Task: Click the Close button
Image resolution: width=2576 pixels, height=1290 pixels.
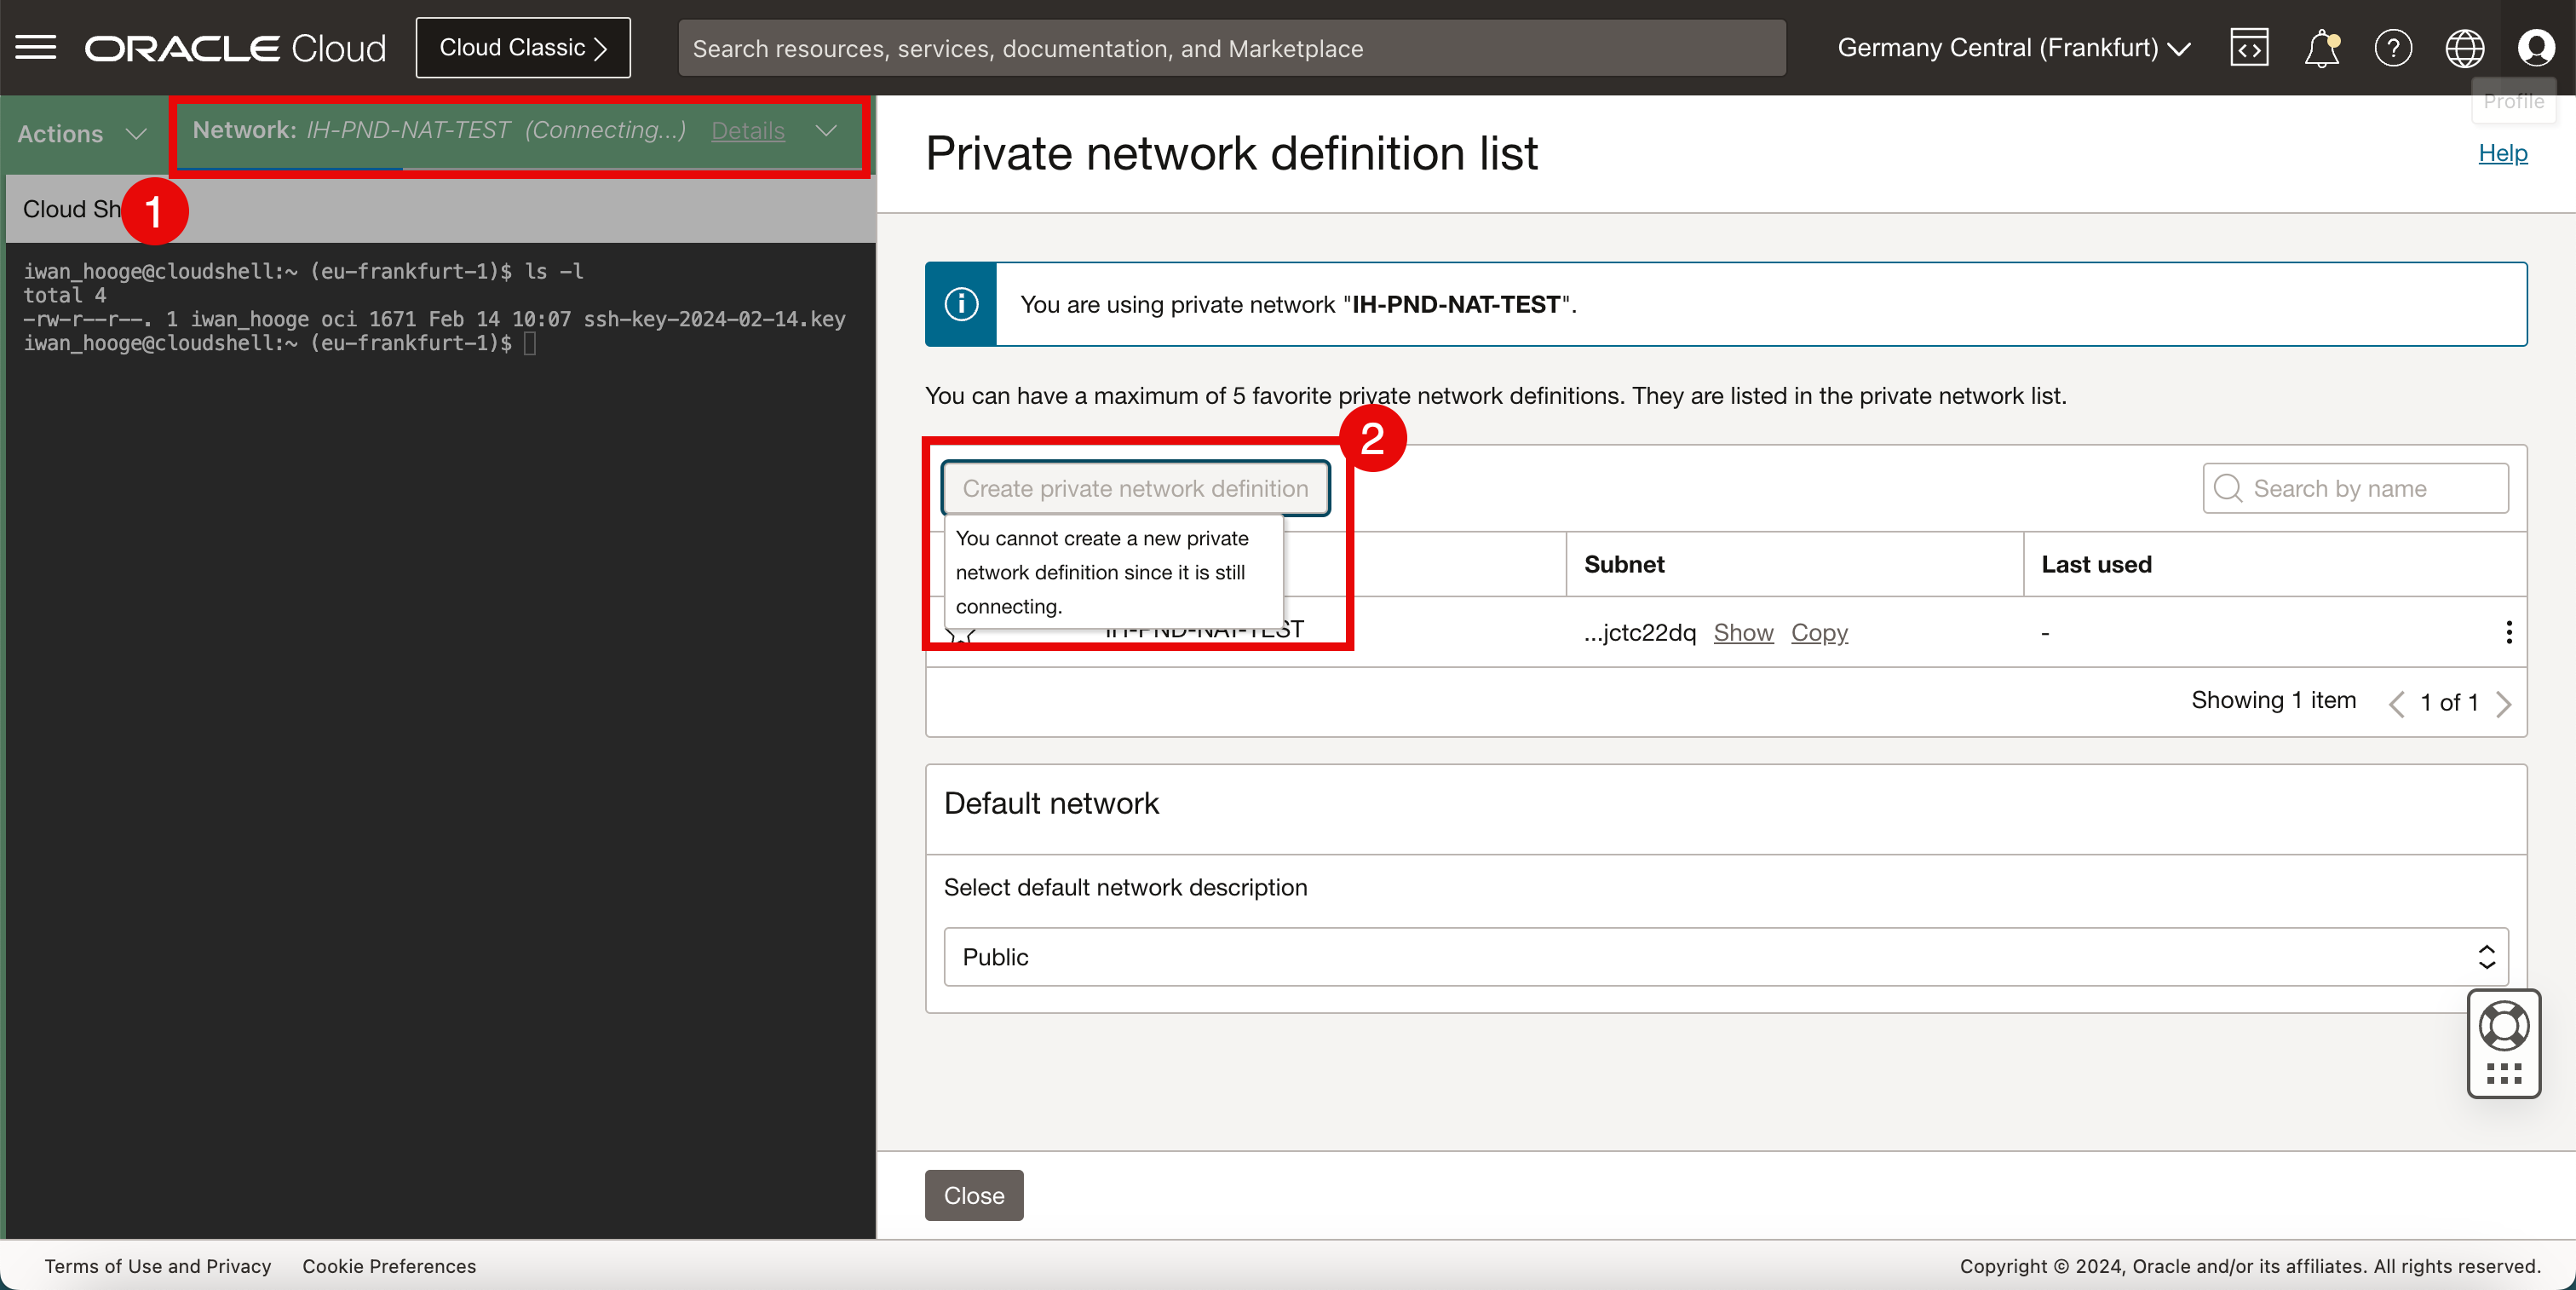Action: (973, 1195)
